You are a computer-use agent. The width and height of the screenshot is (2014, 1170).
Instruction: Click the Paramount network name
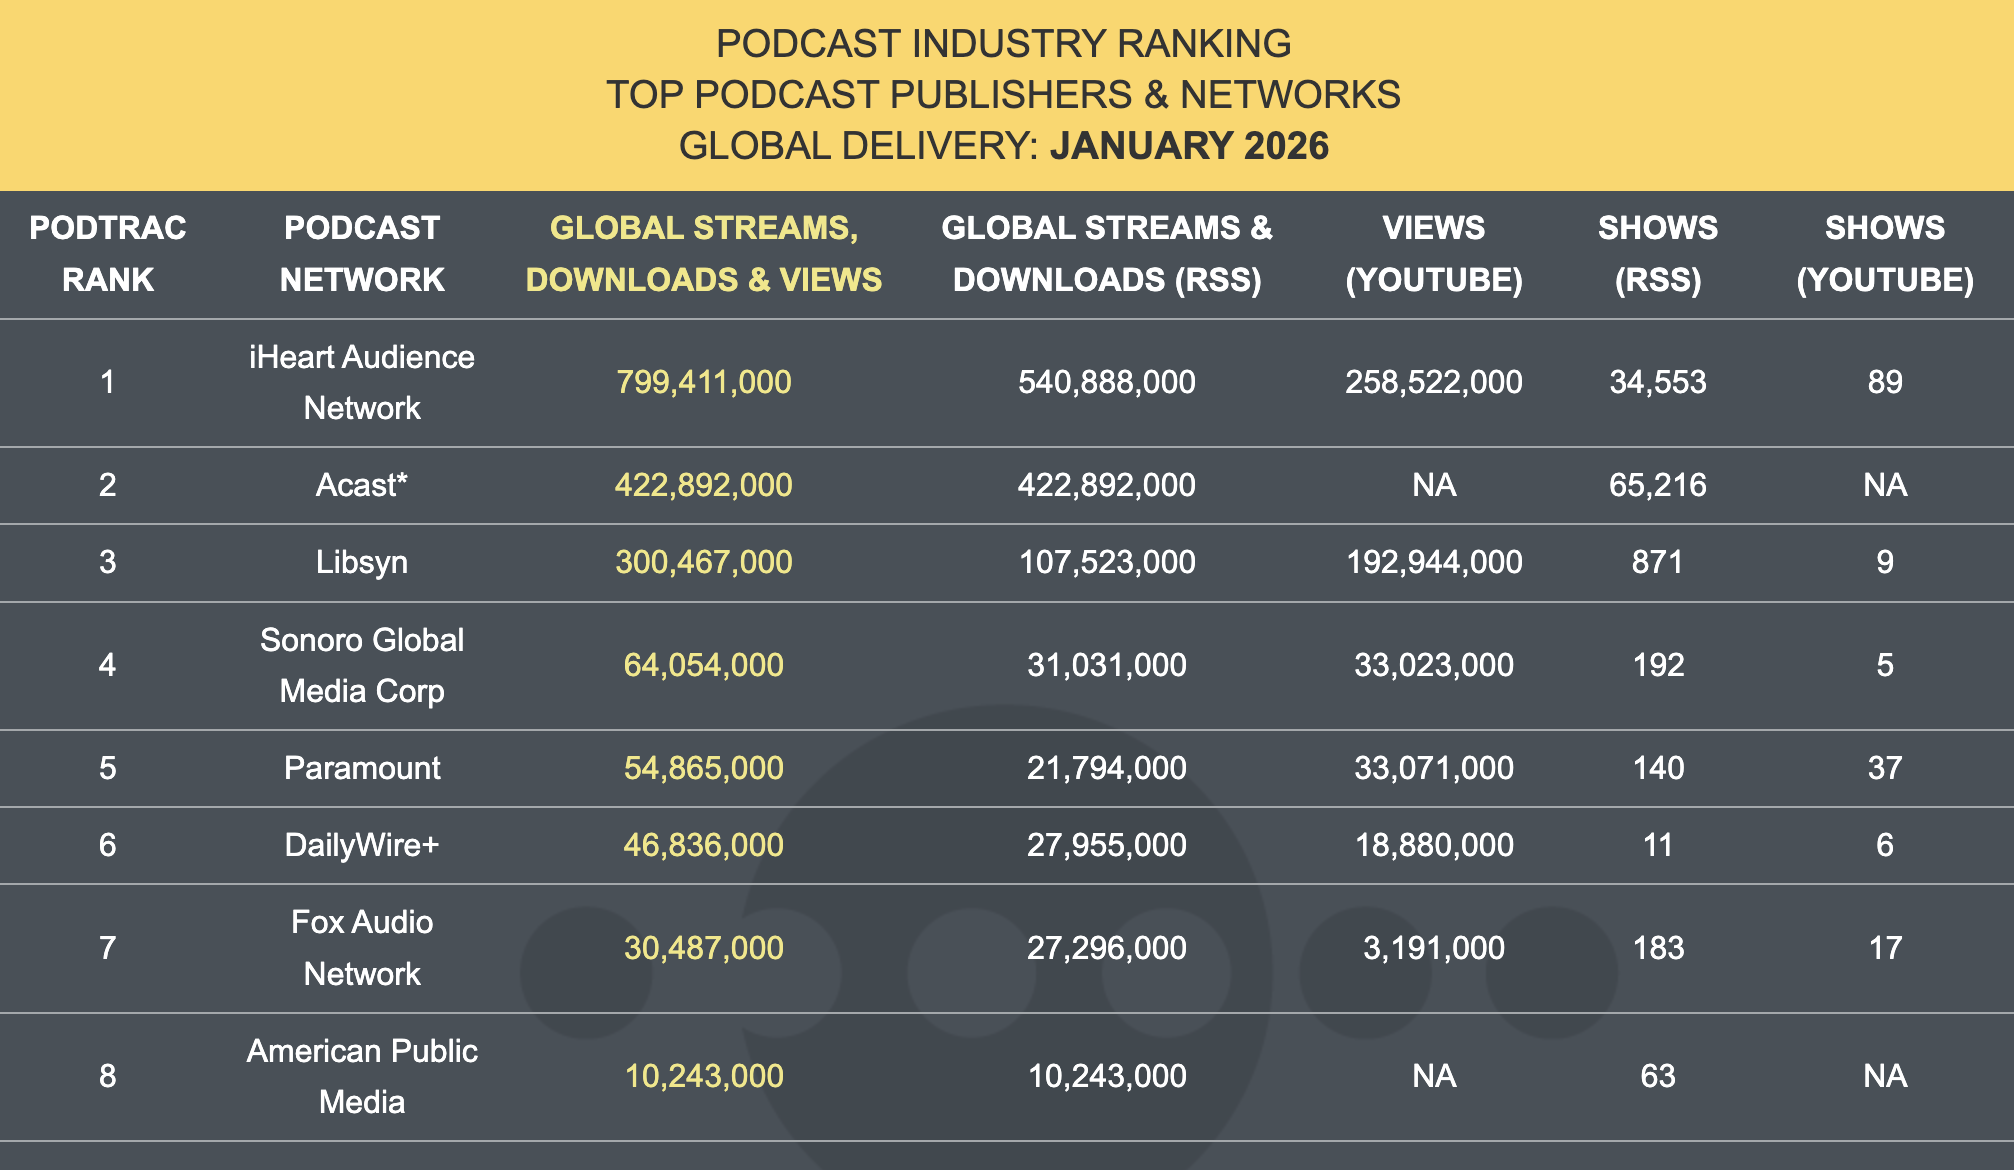click(362, 768)
